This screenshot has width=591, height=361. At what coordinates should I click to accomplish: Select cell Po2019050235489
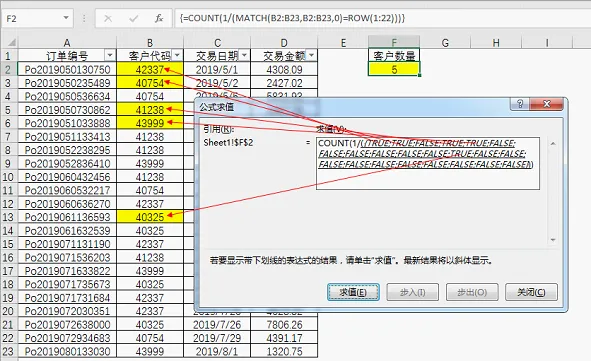click(67, 83)
